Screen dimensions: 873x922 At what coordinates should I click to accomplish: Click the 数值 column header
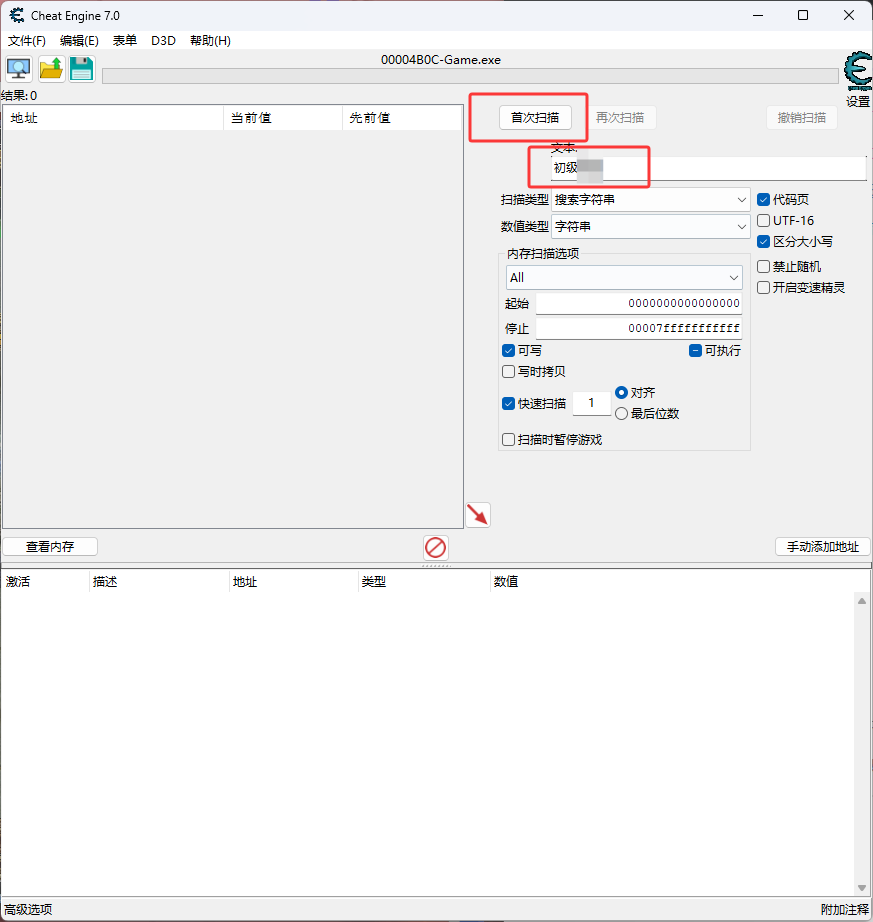(x=506, y=582)
